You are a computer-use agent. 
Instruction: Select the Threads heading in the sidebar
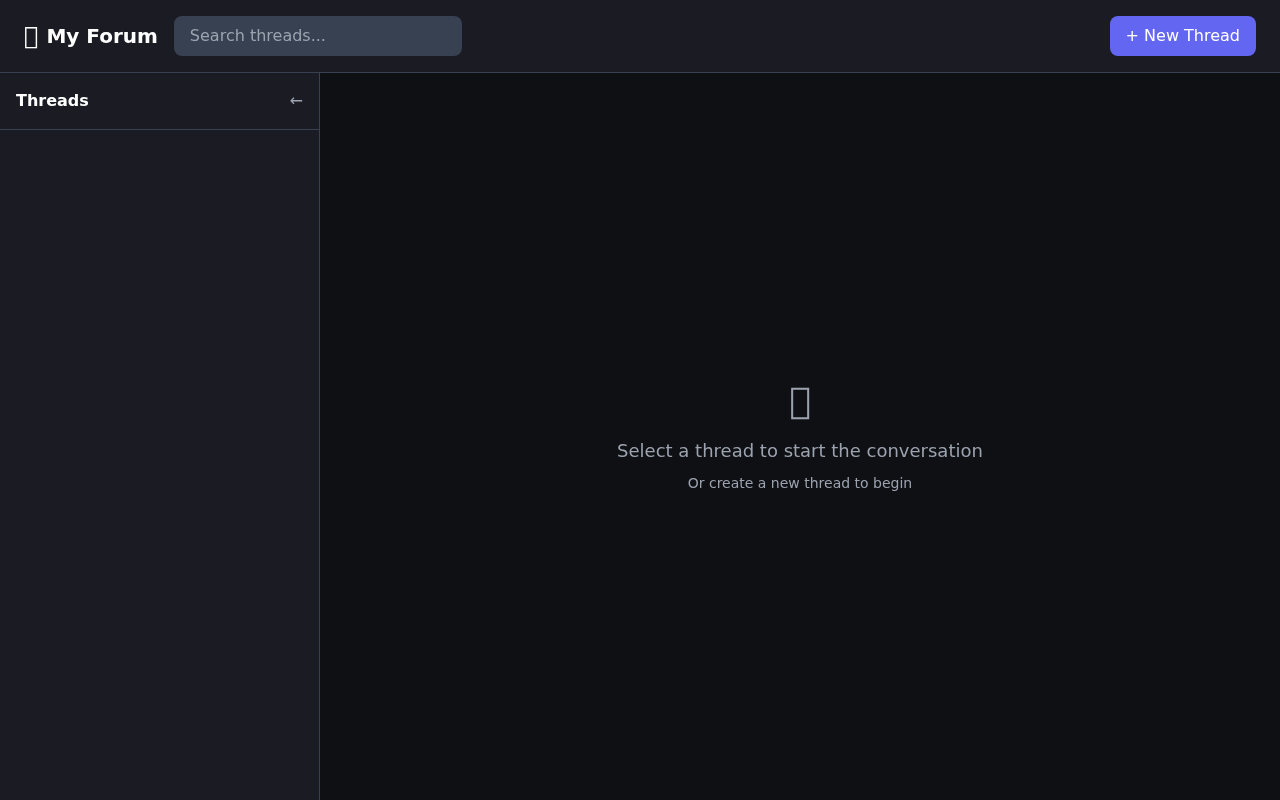pyautogui.click(x=52, y=101)
